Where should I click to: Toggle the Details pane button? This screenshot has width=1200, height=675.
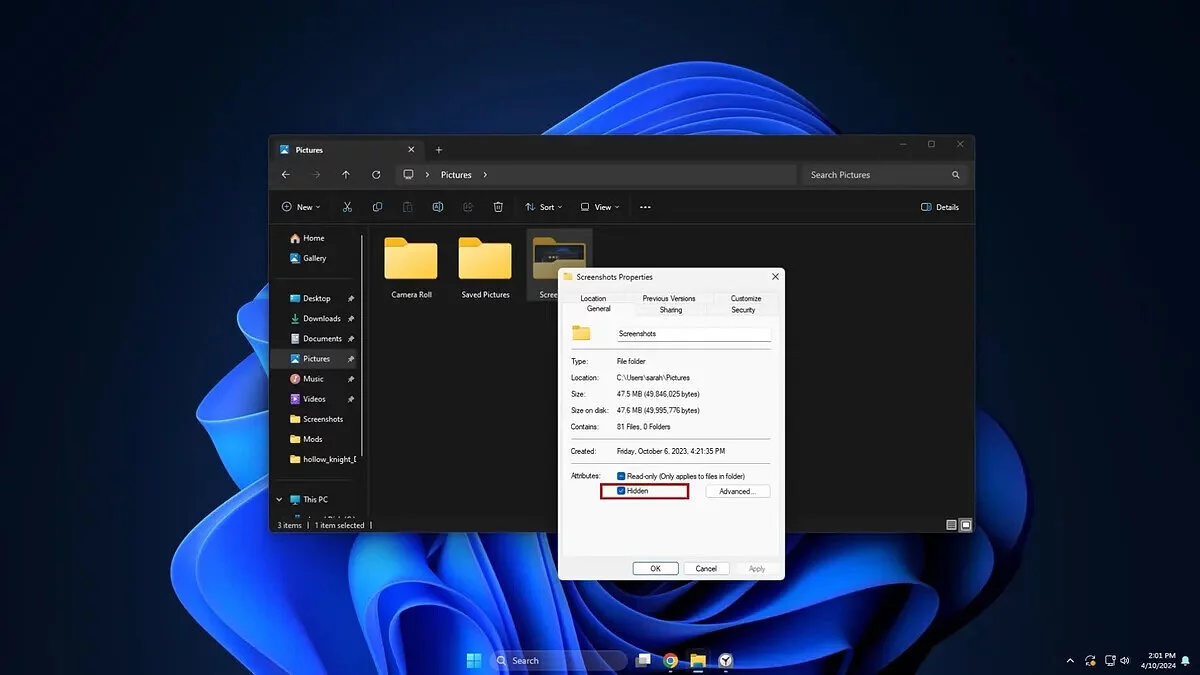[940, 207]
